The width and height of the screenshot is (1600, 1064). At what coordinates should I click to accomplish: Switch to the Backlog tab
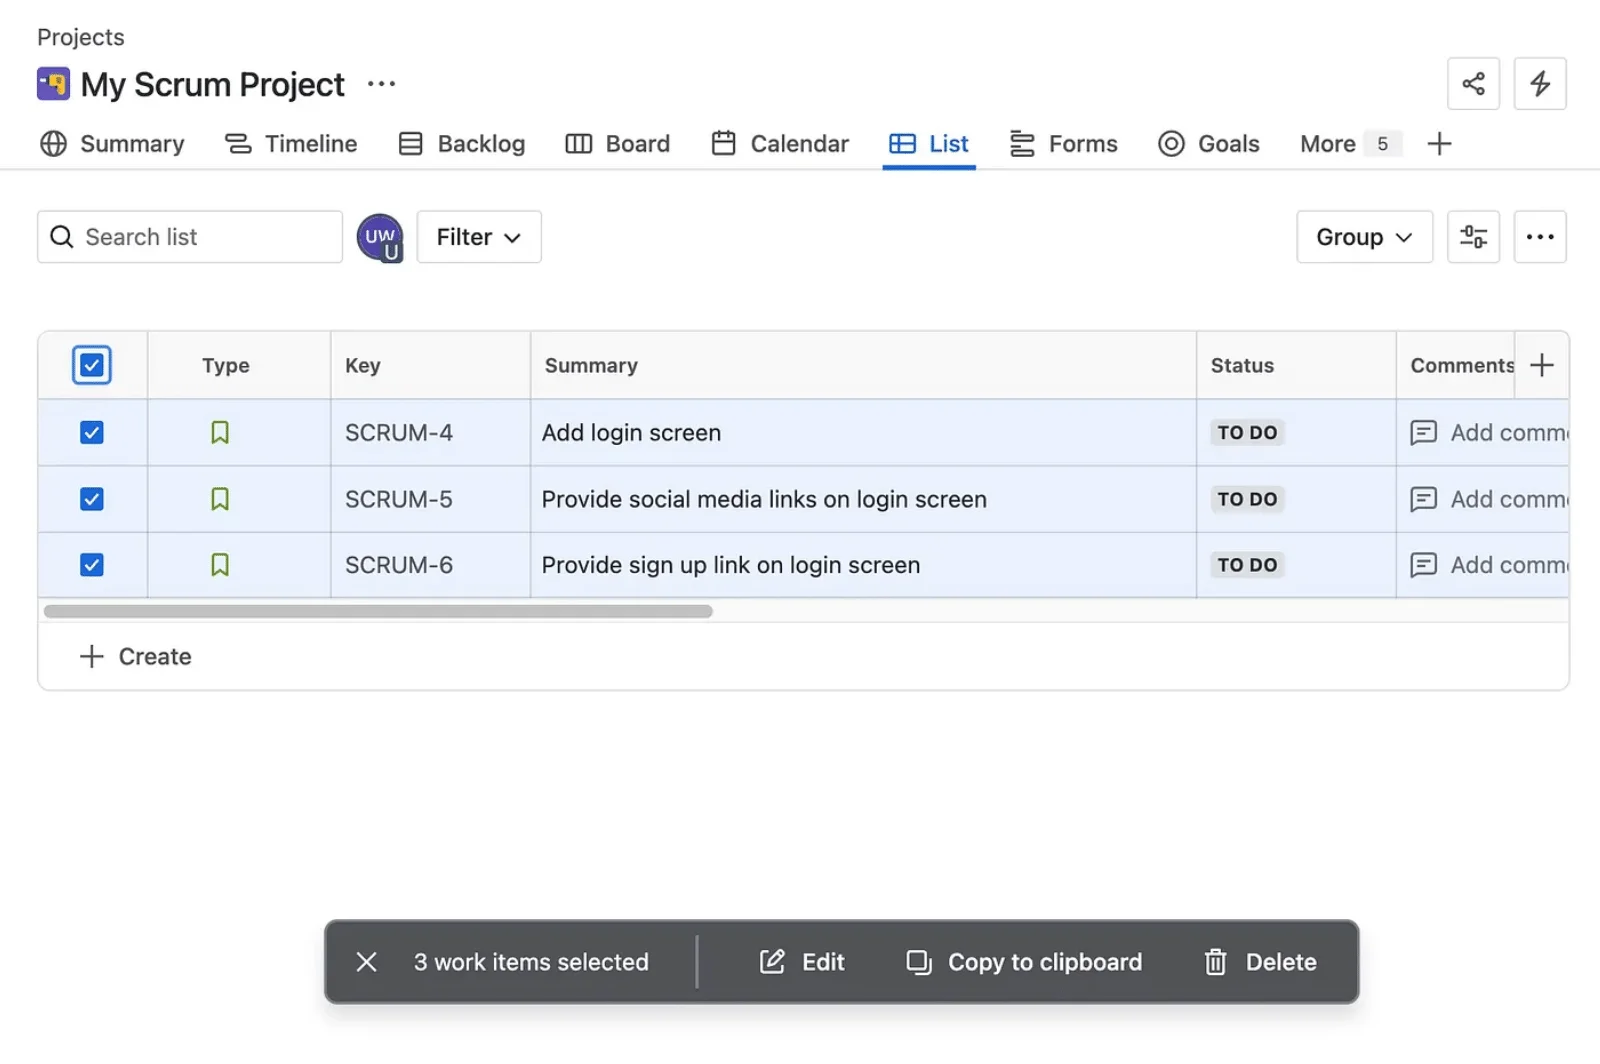(x=461, y=144)
